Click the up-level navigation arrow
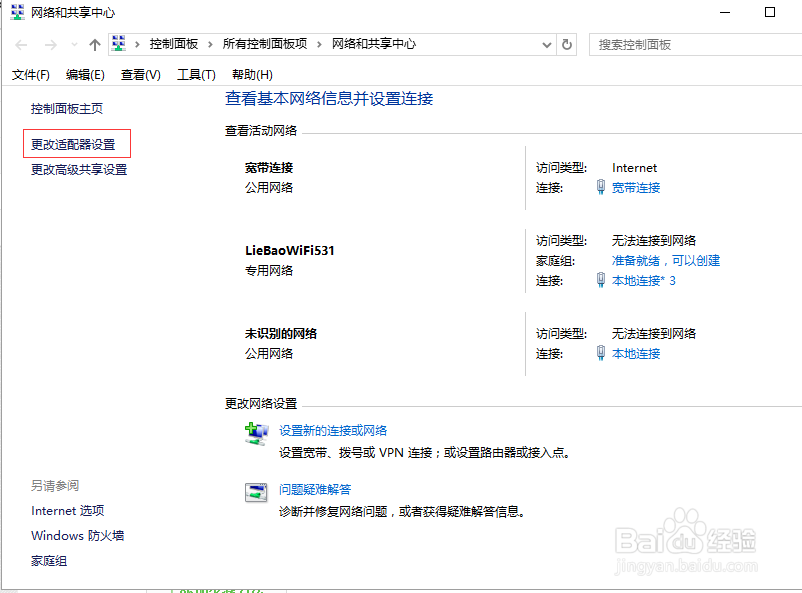 95,43
